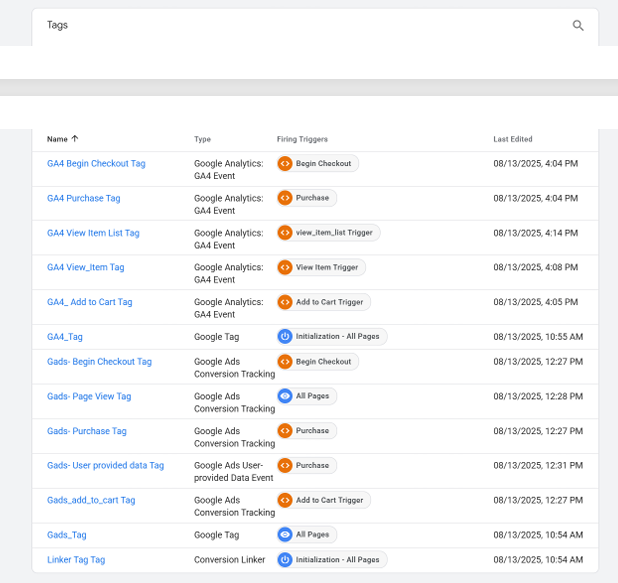
Task: Open Initialization - All Pages chip for GA4_Tag
Action: (x=332, y=336)
